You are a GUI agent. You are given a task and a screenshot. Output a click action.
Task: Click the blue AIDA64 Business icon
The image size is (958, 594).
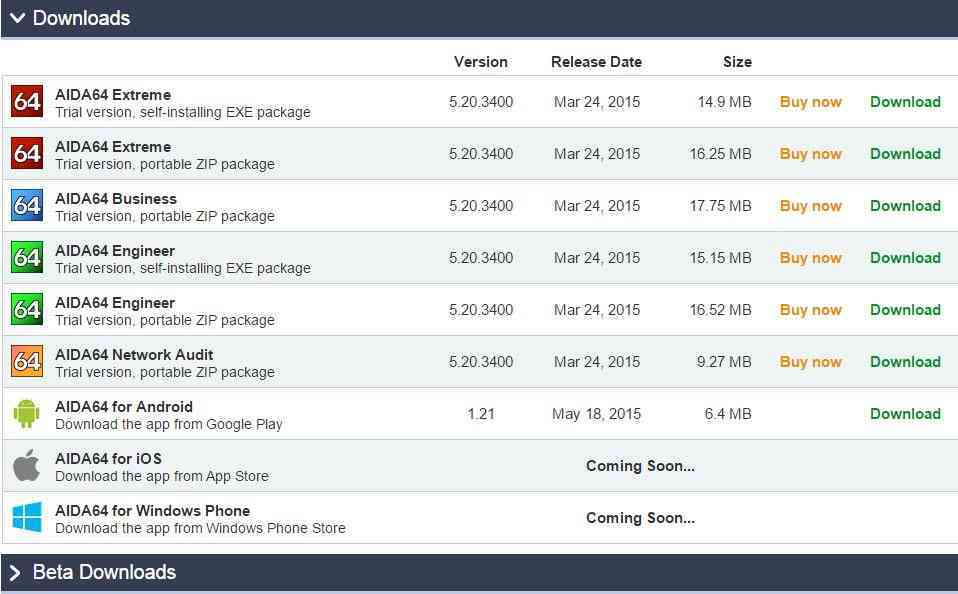[27, 206]
